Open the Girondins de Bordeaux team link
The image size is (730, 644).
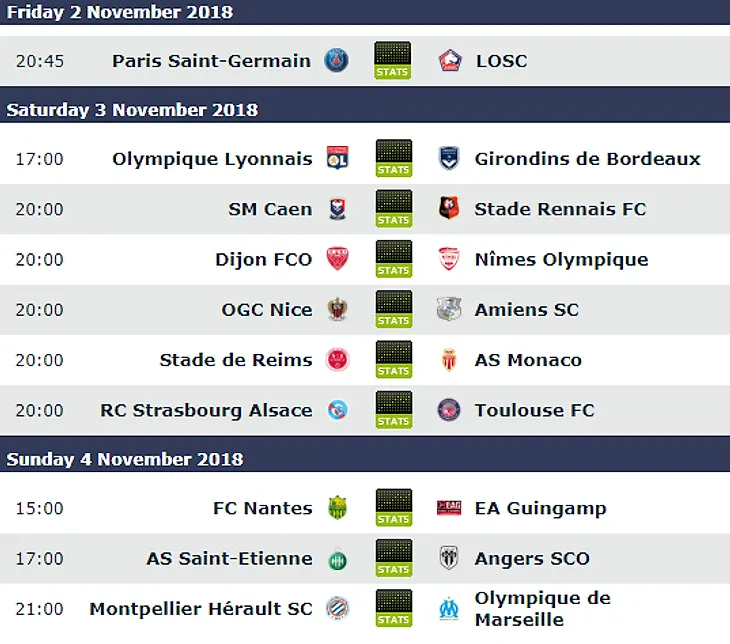pos(588,158)
